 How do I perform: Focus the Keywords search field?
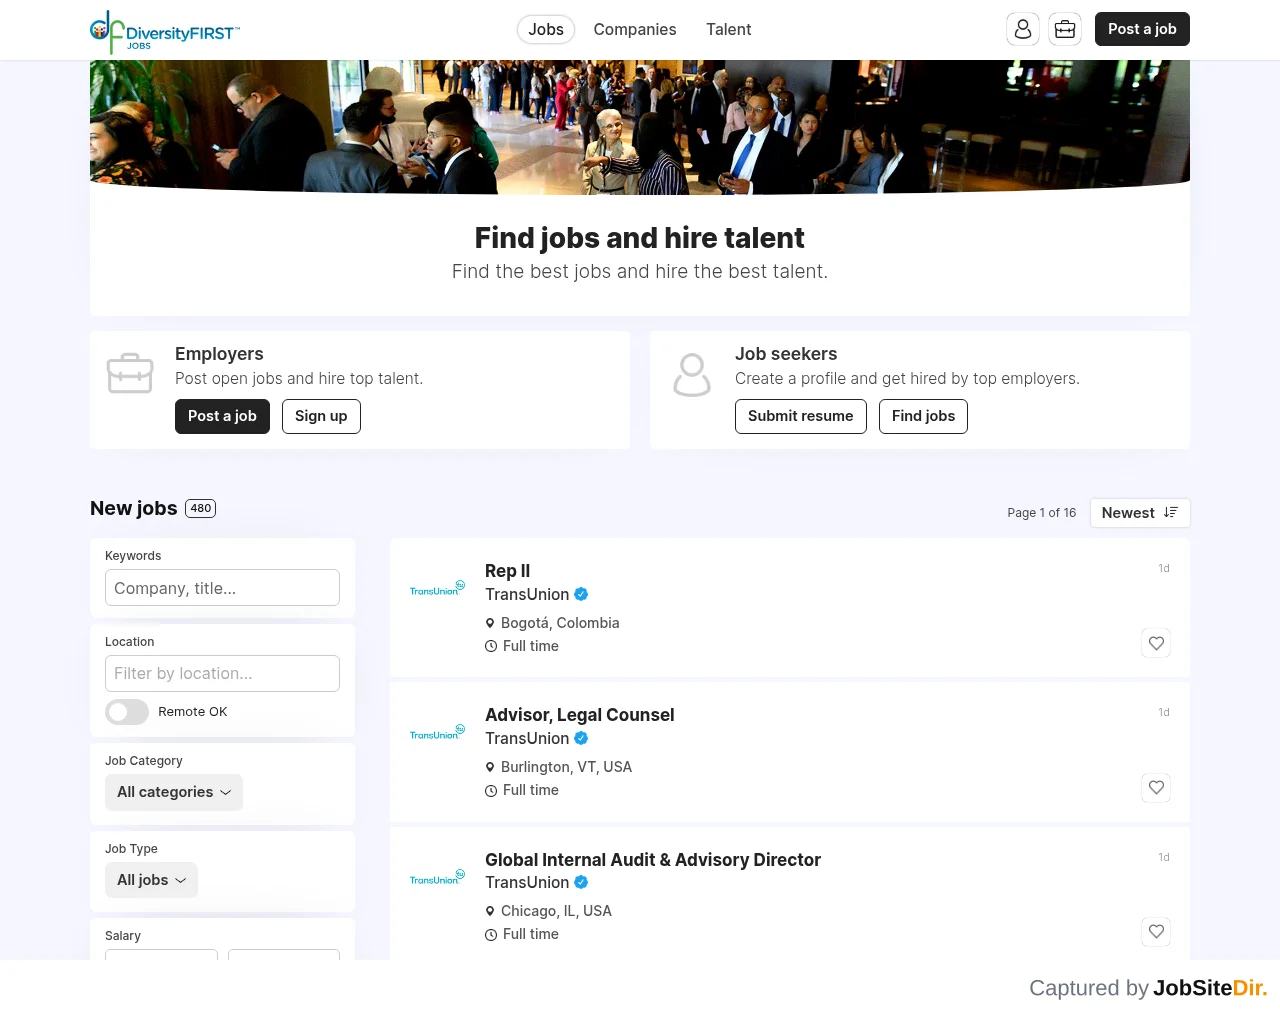(222, 588)
